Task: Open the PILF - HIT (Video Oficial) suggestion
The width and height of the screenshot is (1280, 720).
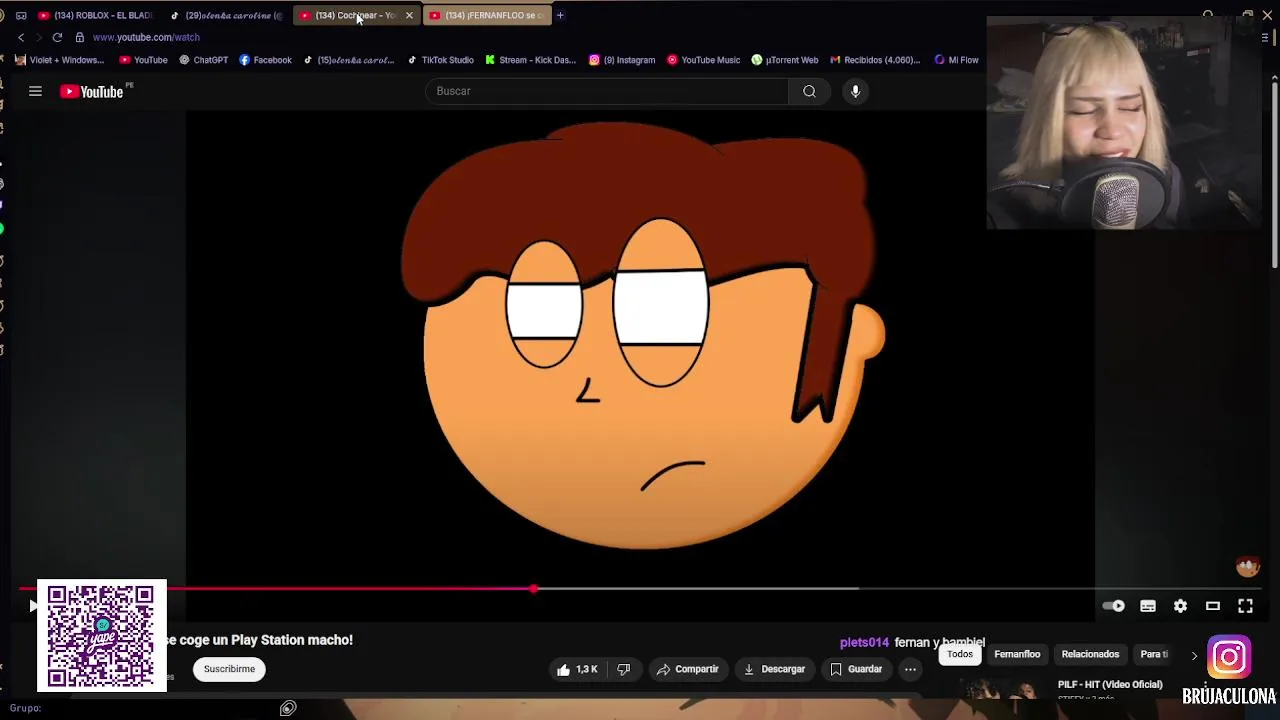Action: 1110,685
